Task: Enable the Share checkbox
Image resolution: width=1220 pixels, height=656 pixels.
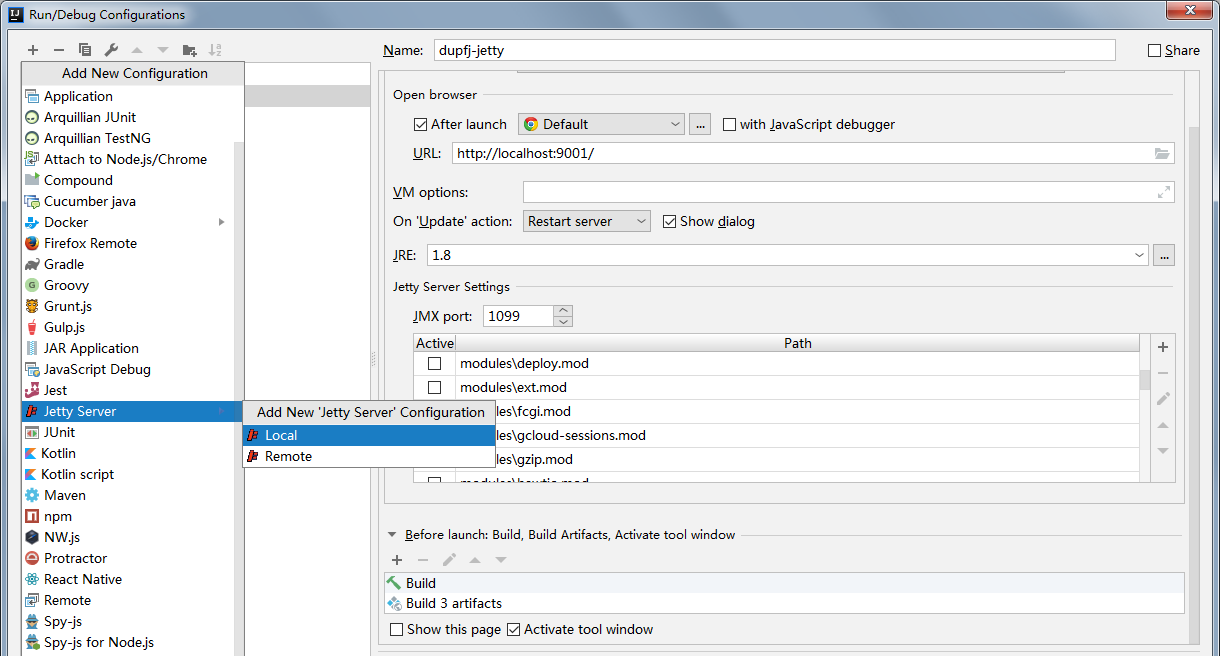Action: [x=1155, y=50]
